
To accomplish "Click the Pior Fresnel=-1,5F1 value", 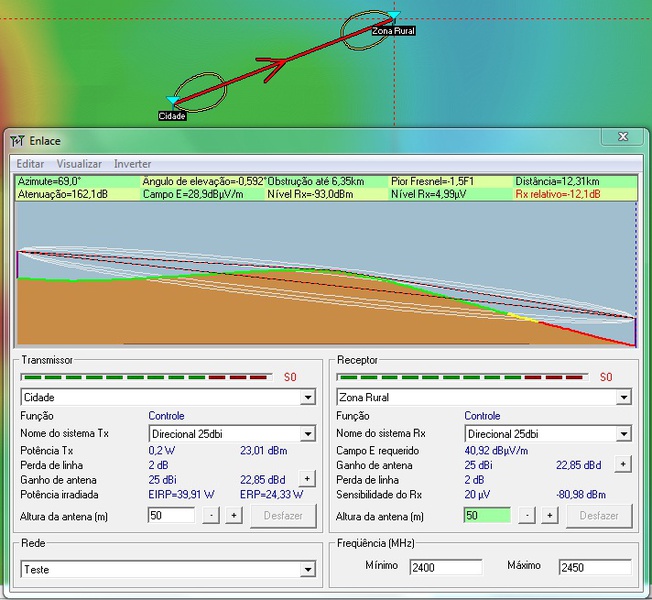I will tap(432, 181).
